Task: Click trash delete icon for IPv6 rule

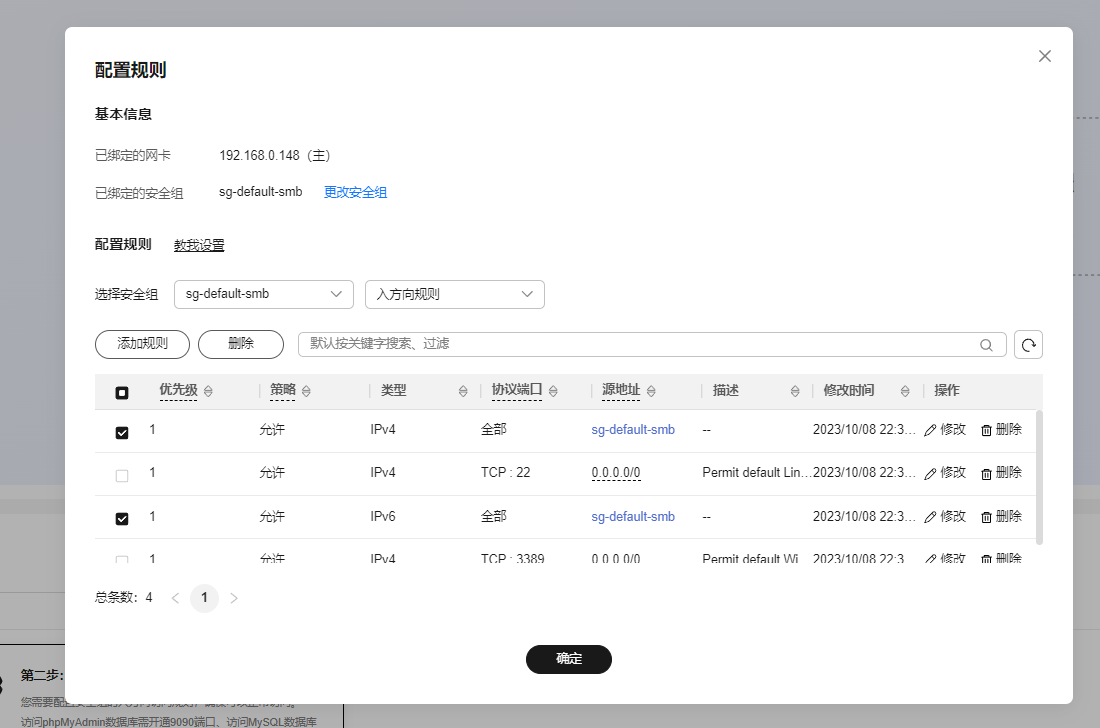Action: coord(986,517)
